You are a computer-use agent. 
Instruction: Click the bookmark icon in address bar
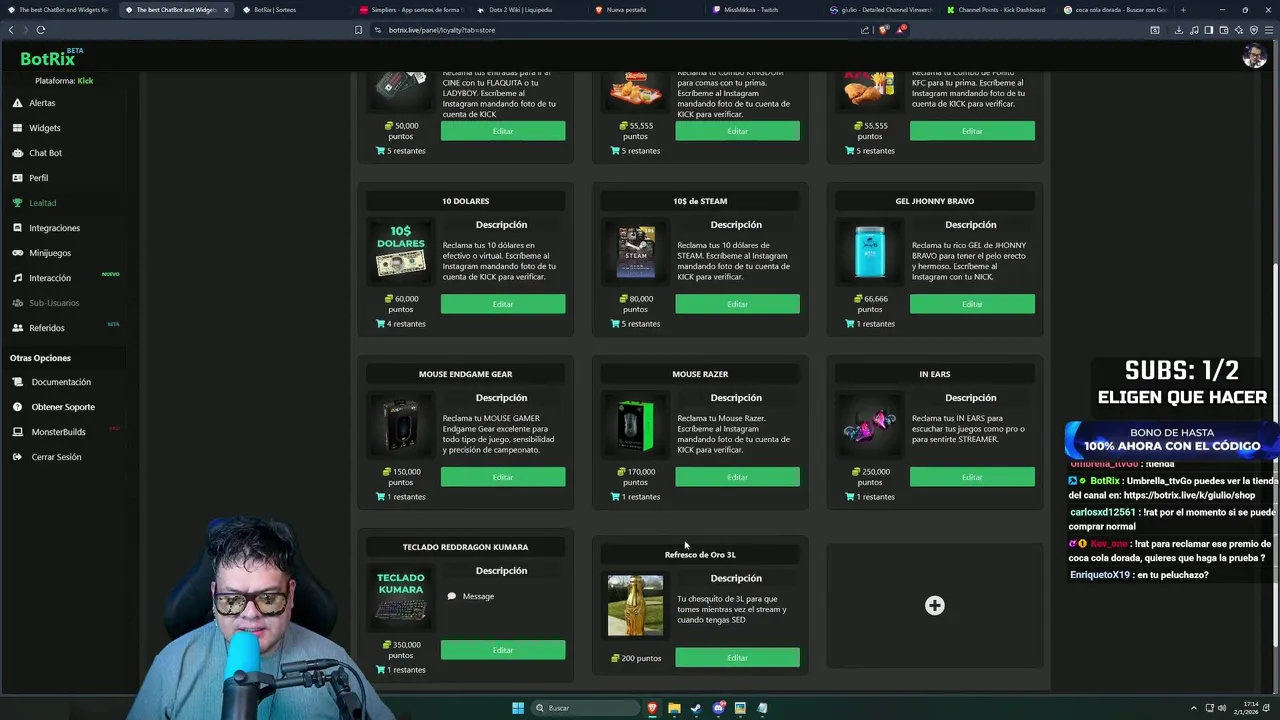(x=358, y=30)
